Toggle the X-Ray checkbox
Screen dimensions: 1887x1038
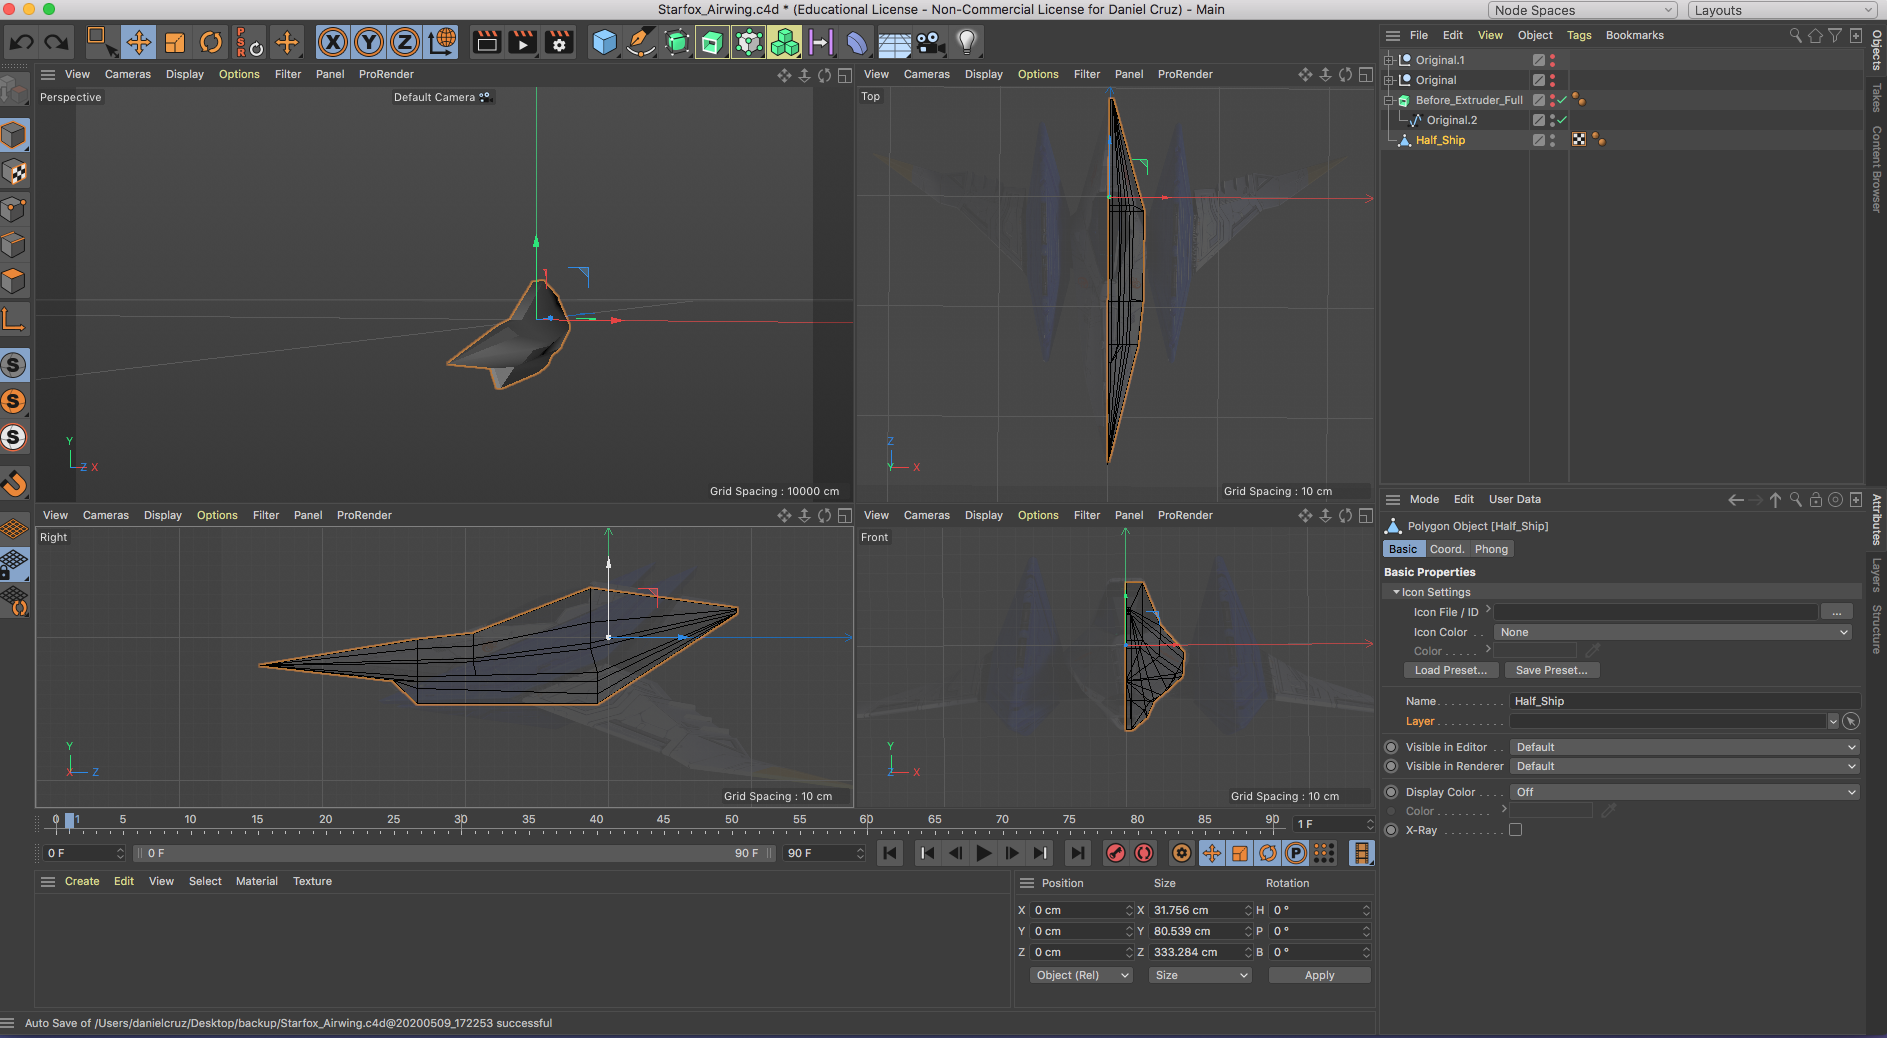point(1515,830)
